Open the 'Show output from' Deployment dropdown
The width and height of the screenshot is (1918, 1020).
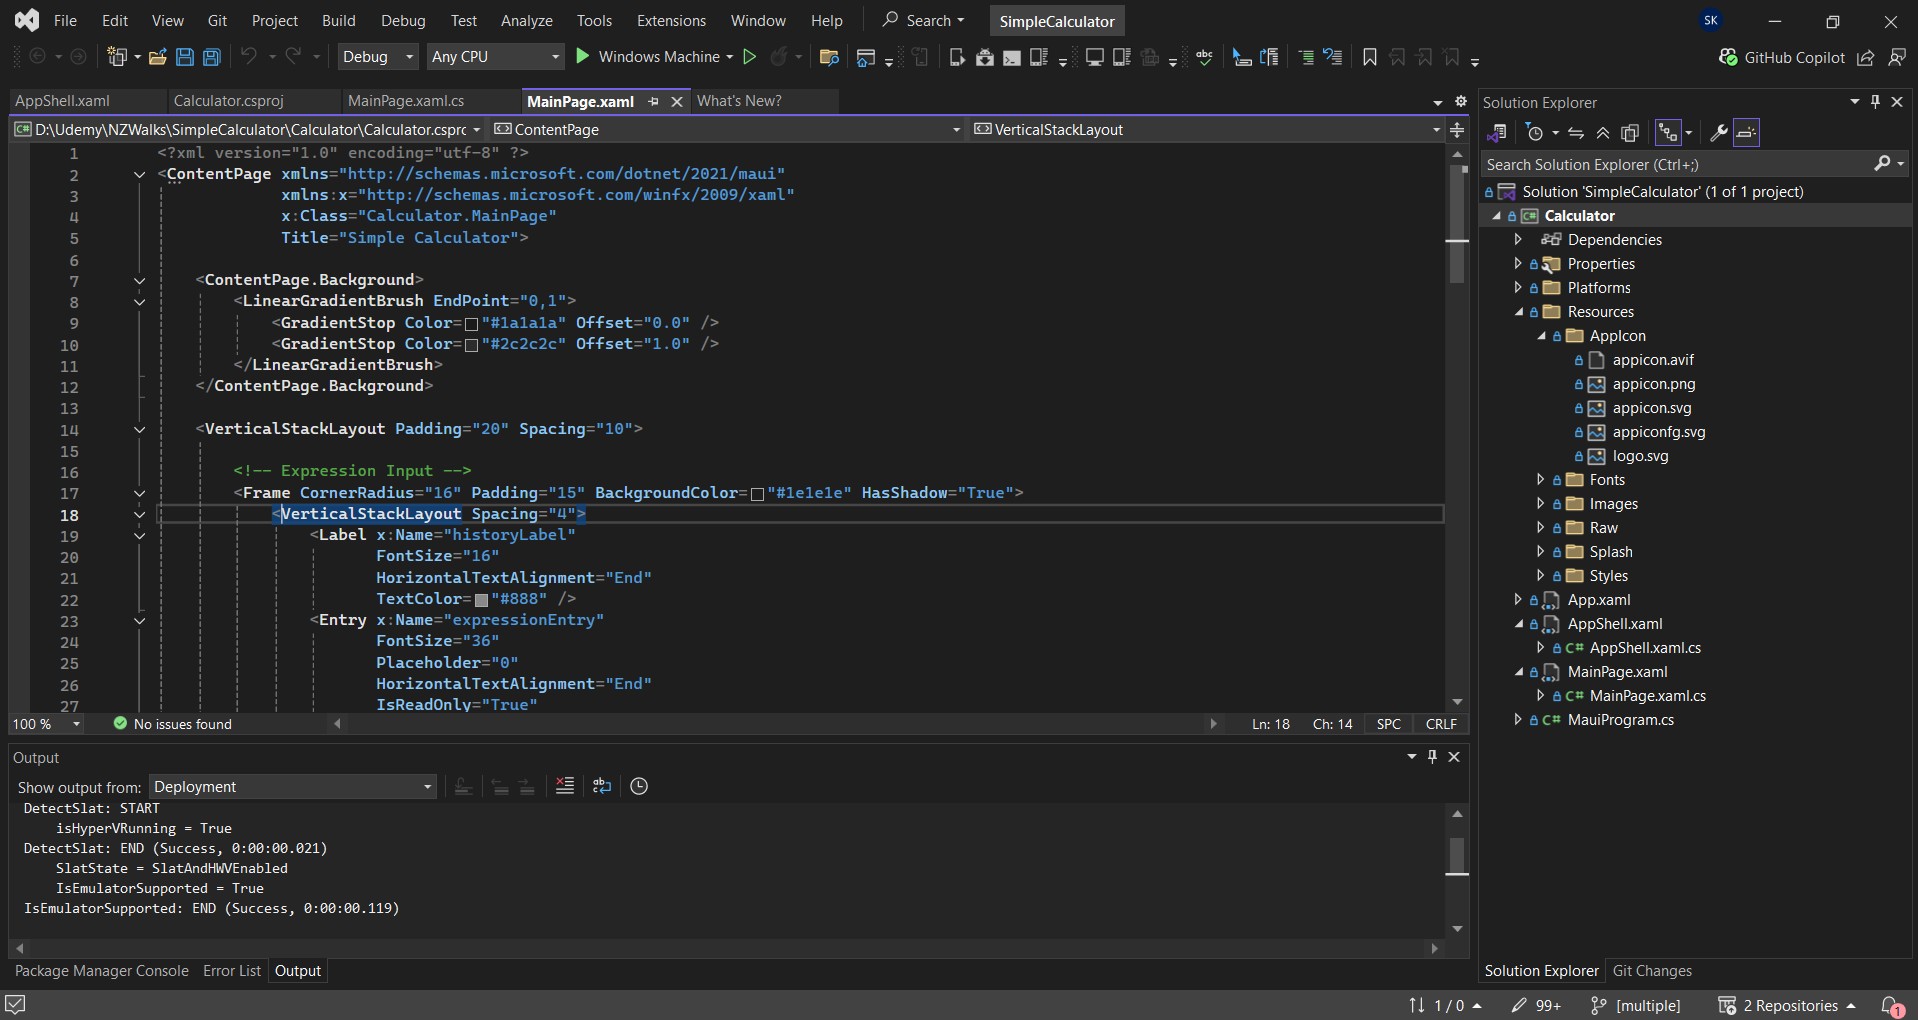click(292, 787)
